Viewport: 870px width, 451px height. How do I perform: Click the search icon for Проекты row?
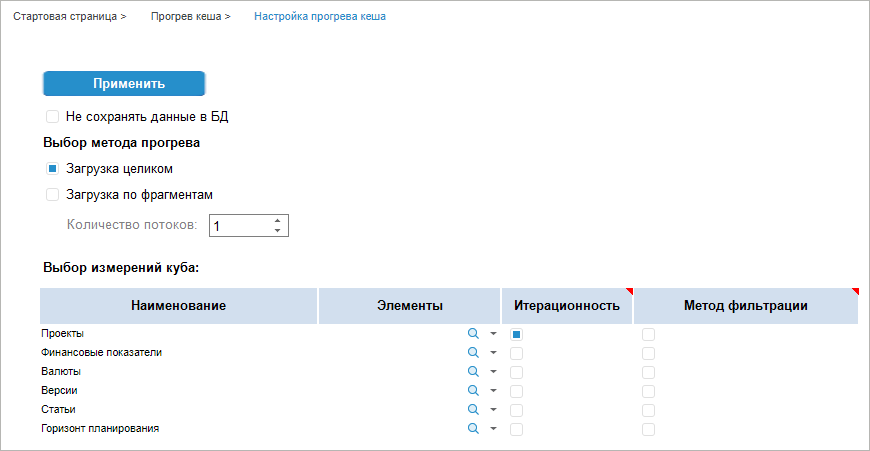click(x=474, y=334)
